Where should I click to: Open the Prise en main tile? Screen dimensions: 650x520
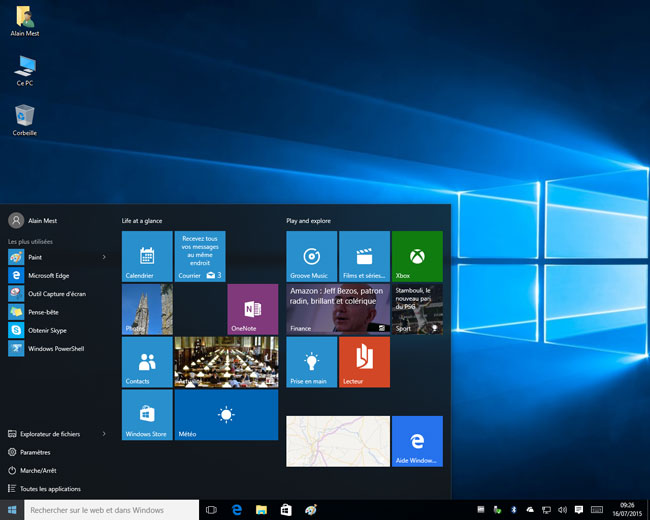pyautogui.click(x=311, y=361)
